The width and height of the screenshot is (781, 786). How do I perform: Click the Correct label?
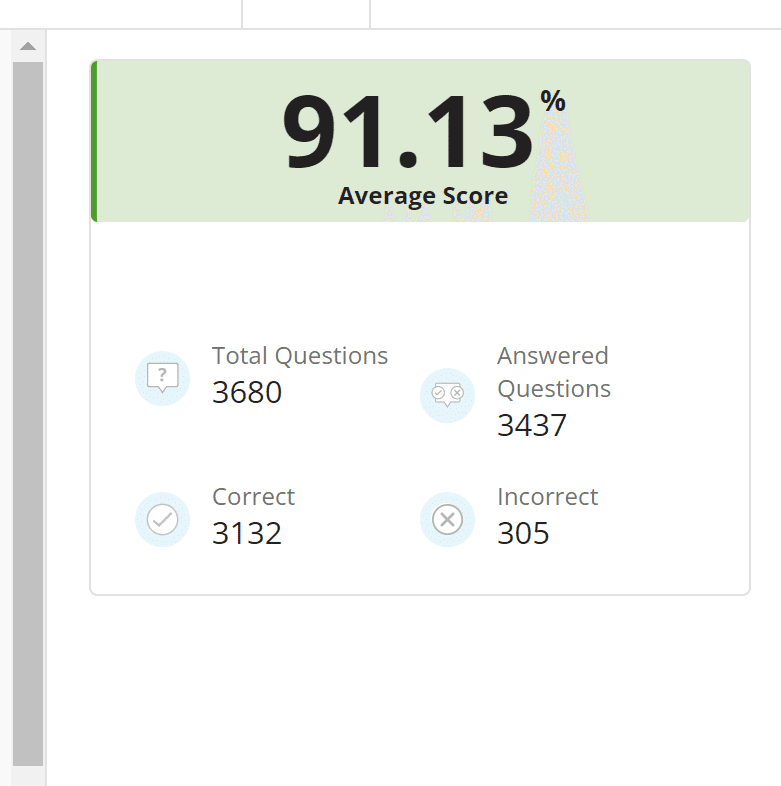point(253,497)
